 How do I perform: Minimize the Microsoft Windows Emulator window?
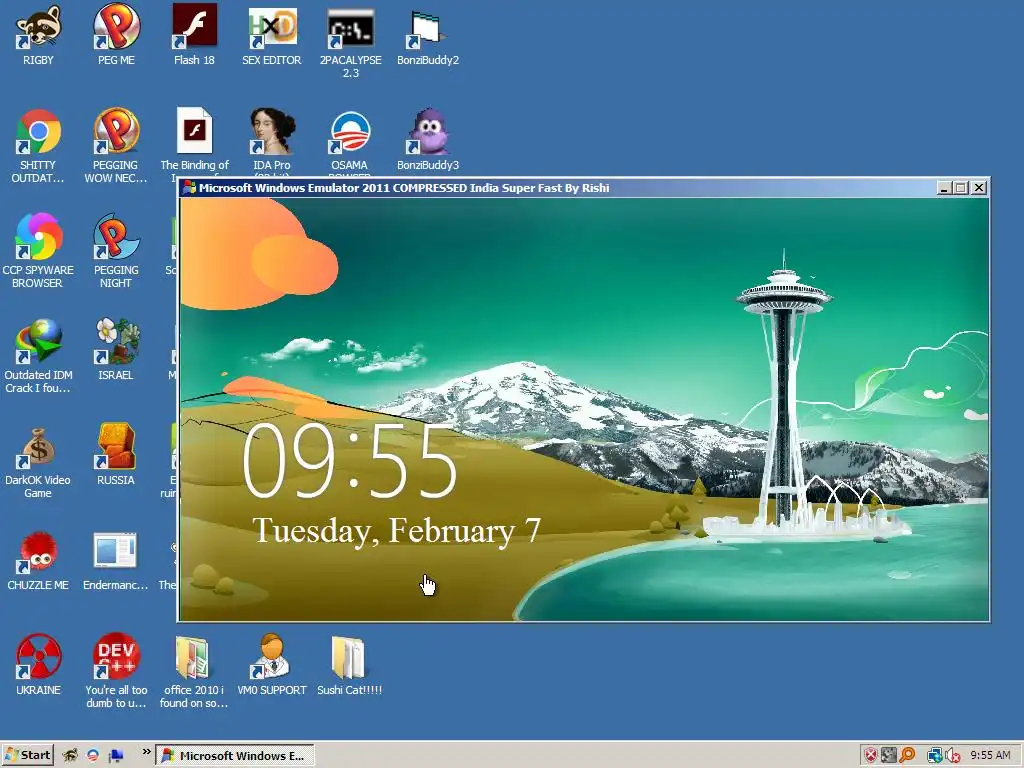point(944,188)
